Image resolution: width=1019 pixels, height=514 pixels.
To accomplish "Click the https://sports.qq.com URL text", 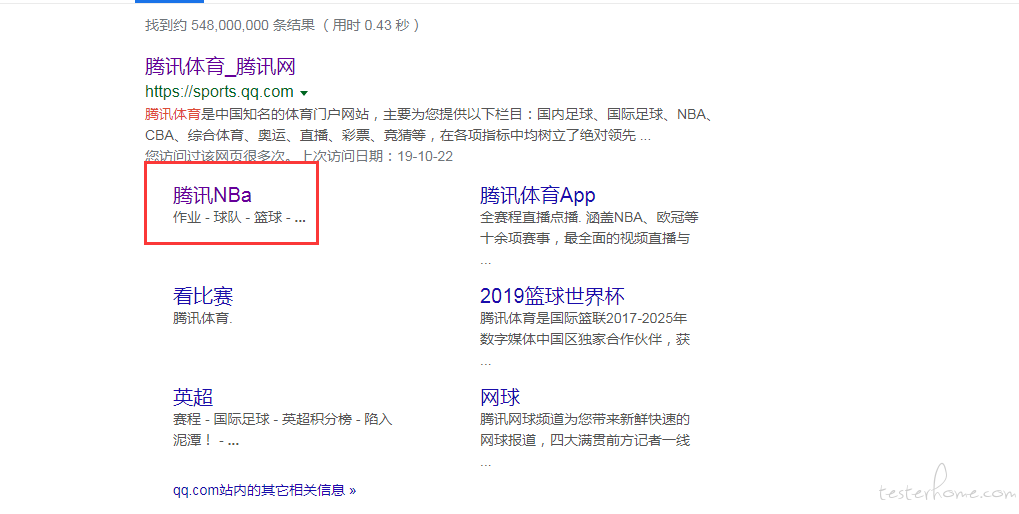I will (219, 92).
